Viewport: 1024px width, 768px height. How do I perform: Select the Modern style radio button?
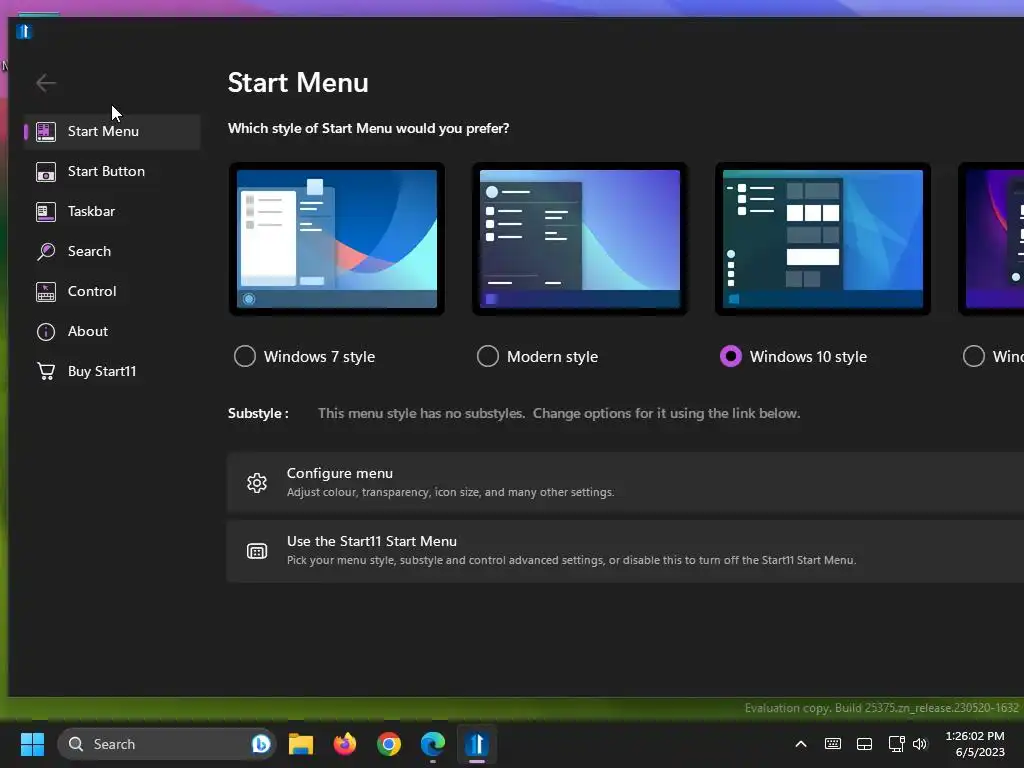point(488,357)
